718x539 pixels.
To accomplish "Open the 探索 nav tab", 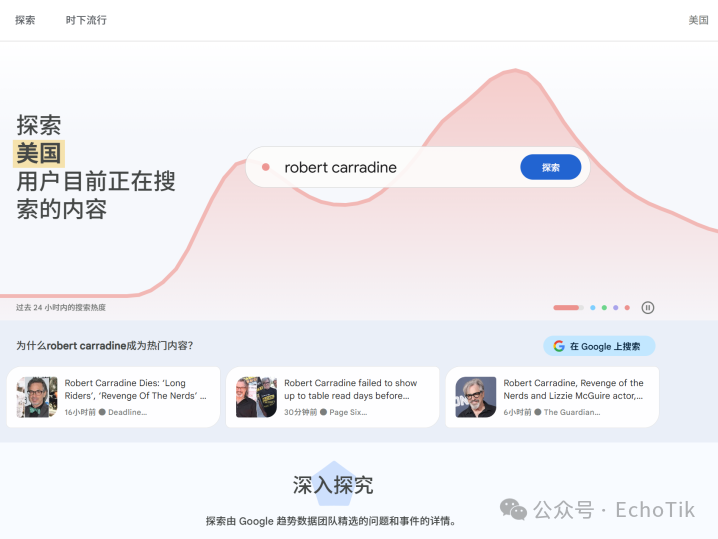I will click(25, 20).
